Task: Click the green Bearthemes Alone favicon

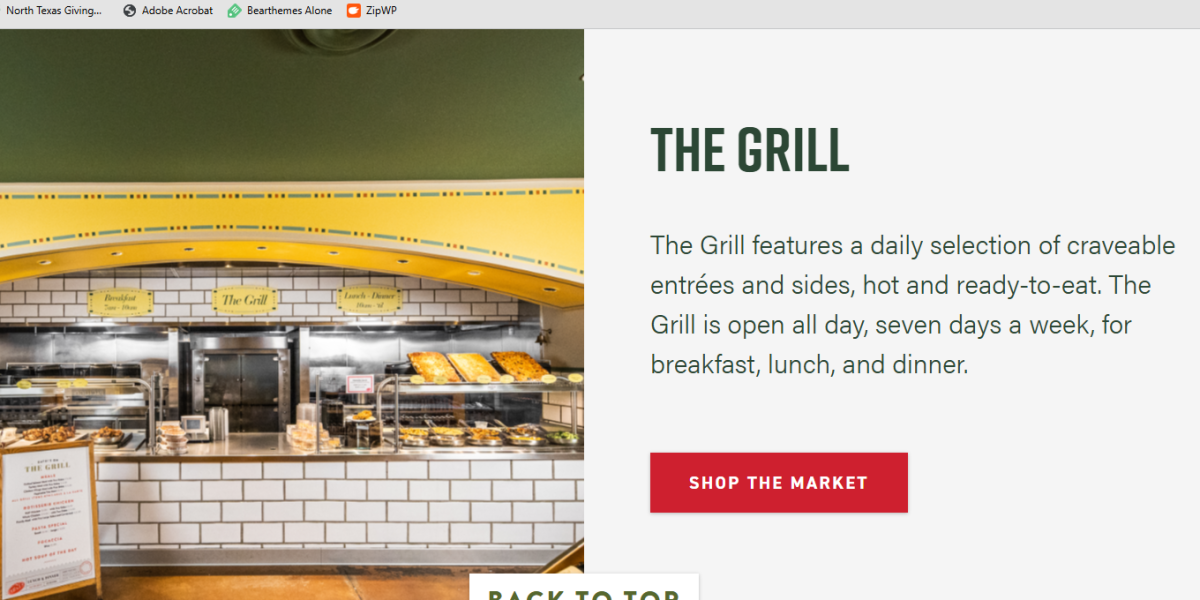Action: (x=235, y=10)
